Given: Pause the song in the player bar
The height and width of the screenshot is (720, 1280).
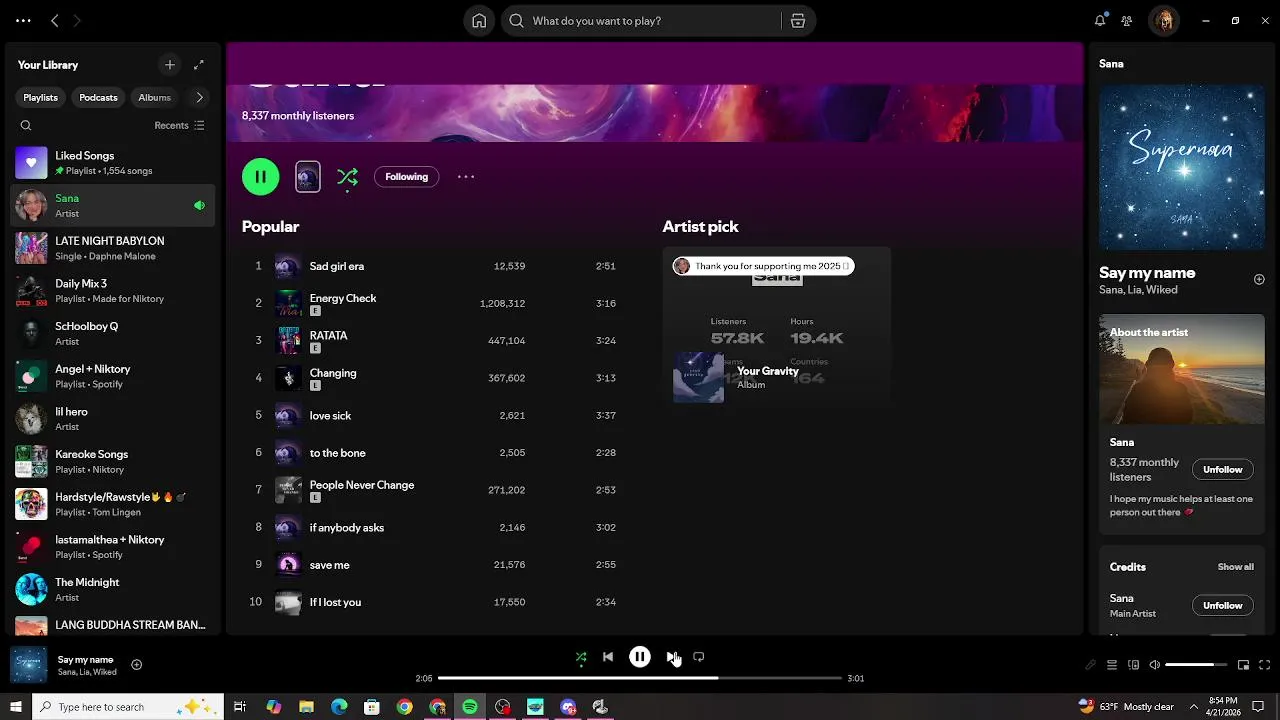Looking at the screenshot, I should [x=640, y=657].
